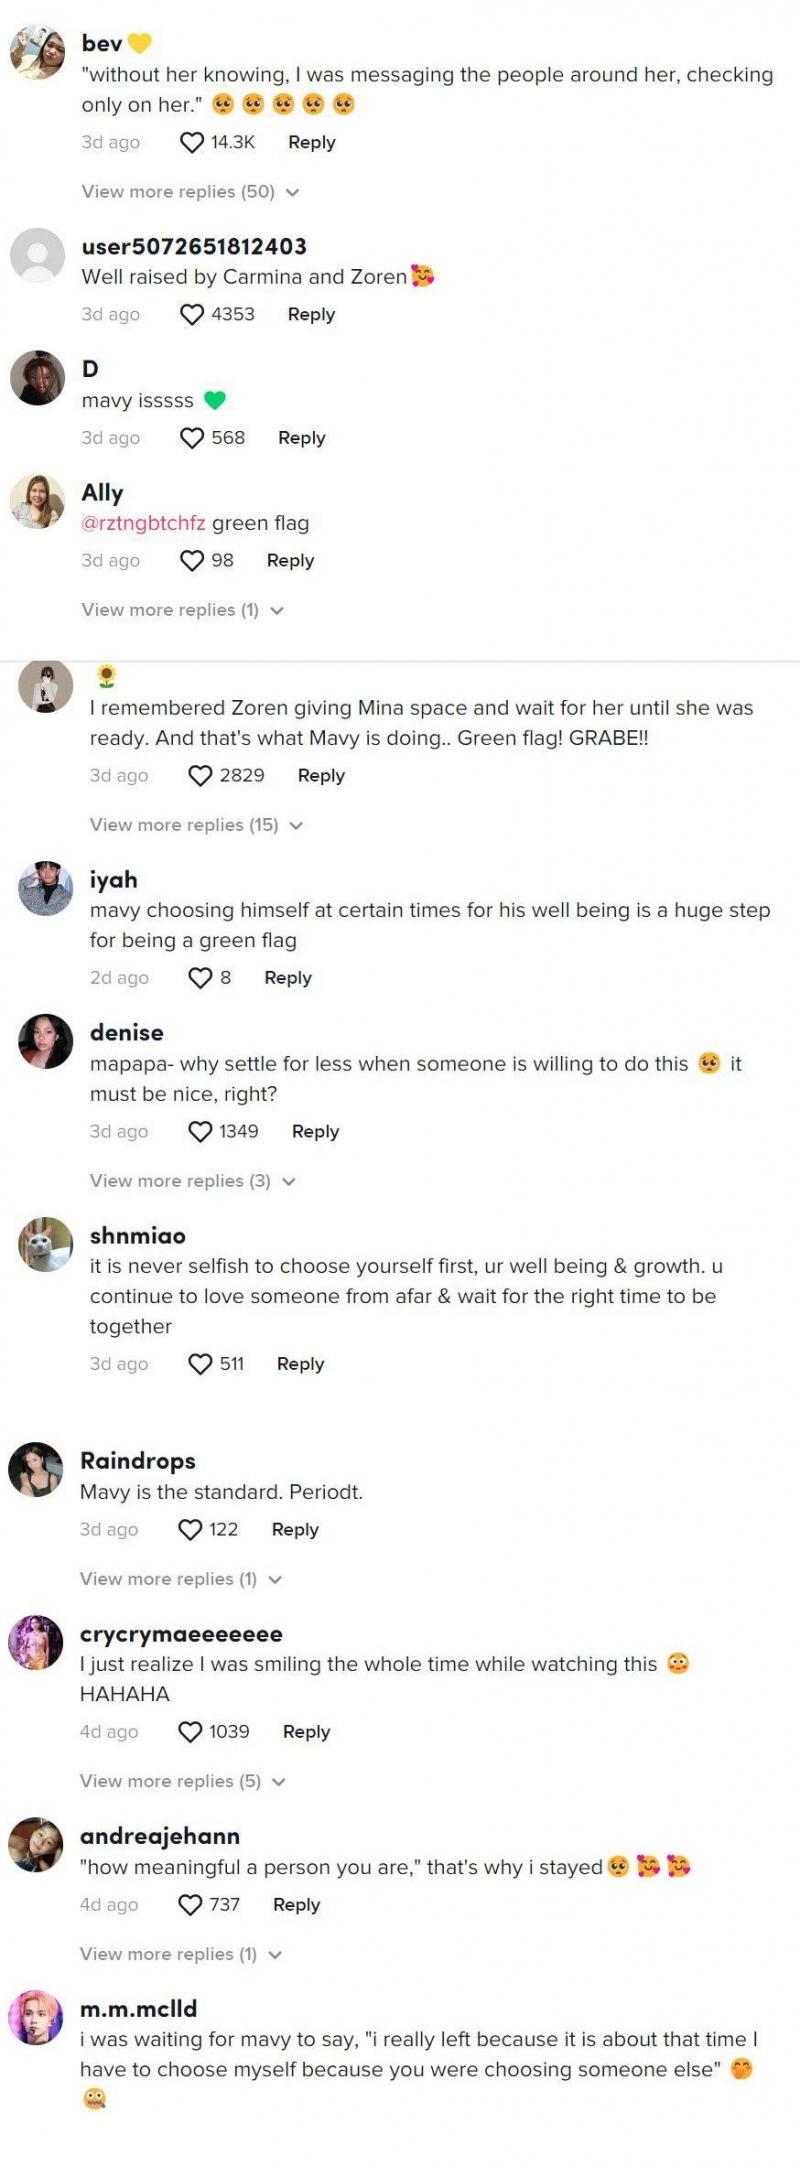Like iyah's comment with 8 likes
The image size is (800, 2166).
200,978
